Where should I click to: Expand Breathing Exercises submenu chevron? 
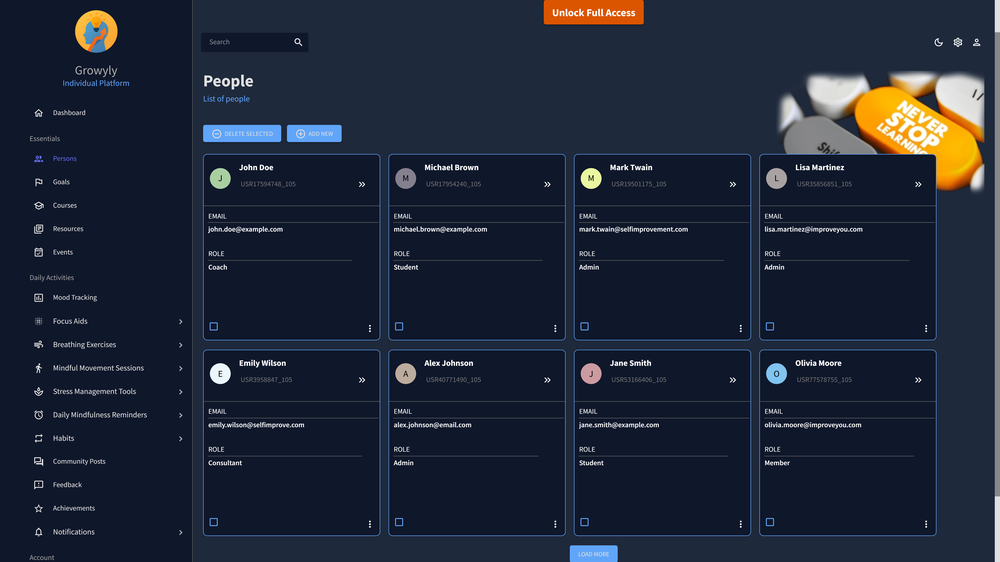[x=180, y=345]
